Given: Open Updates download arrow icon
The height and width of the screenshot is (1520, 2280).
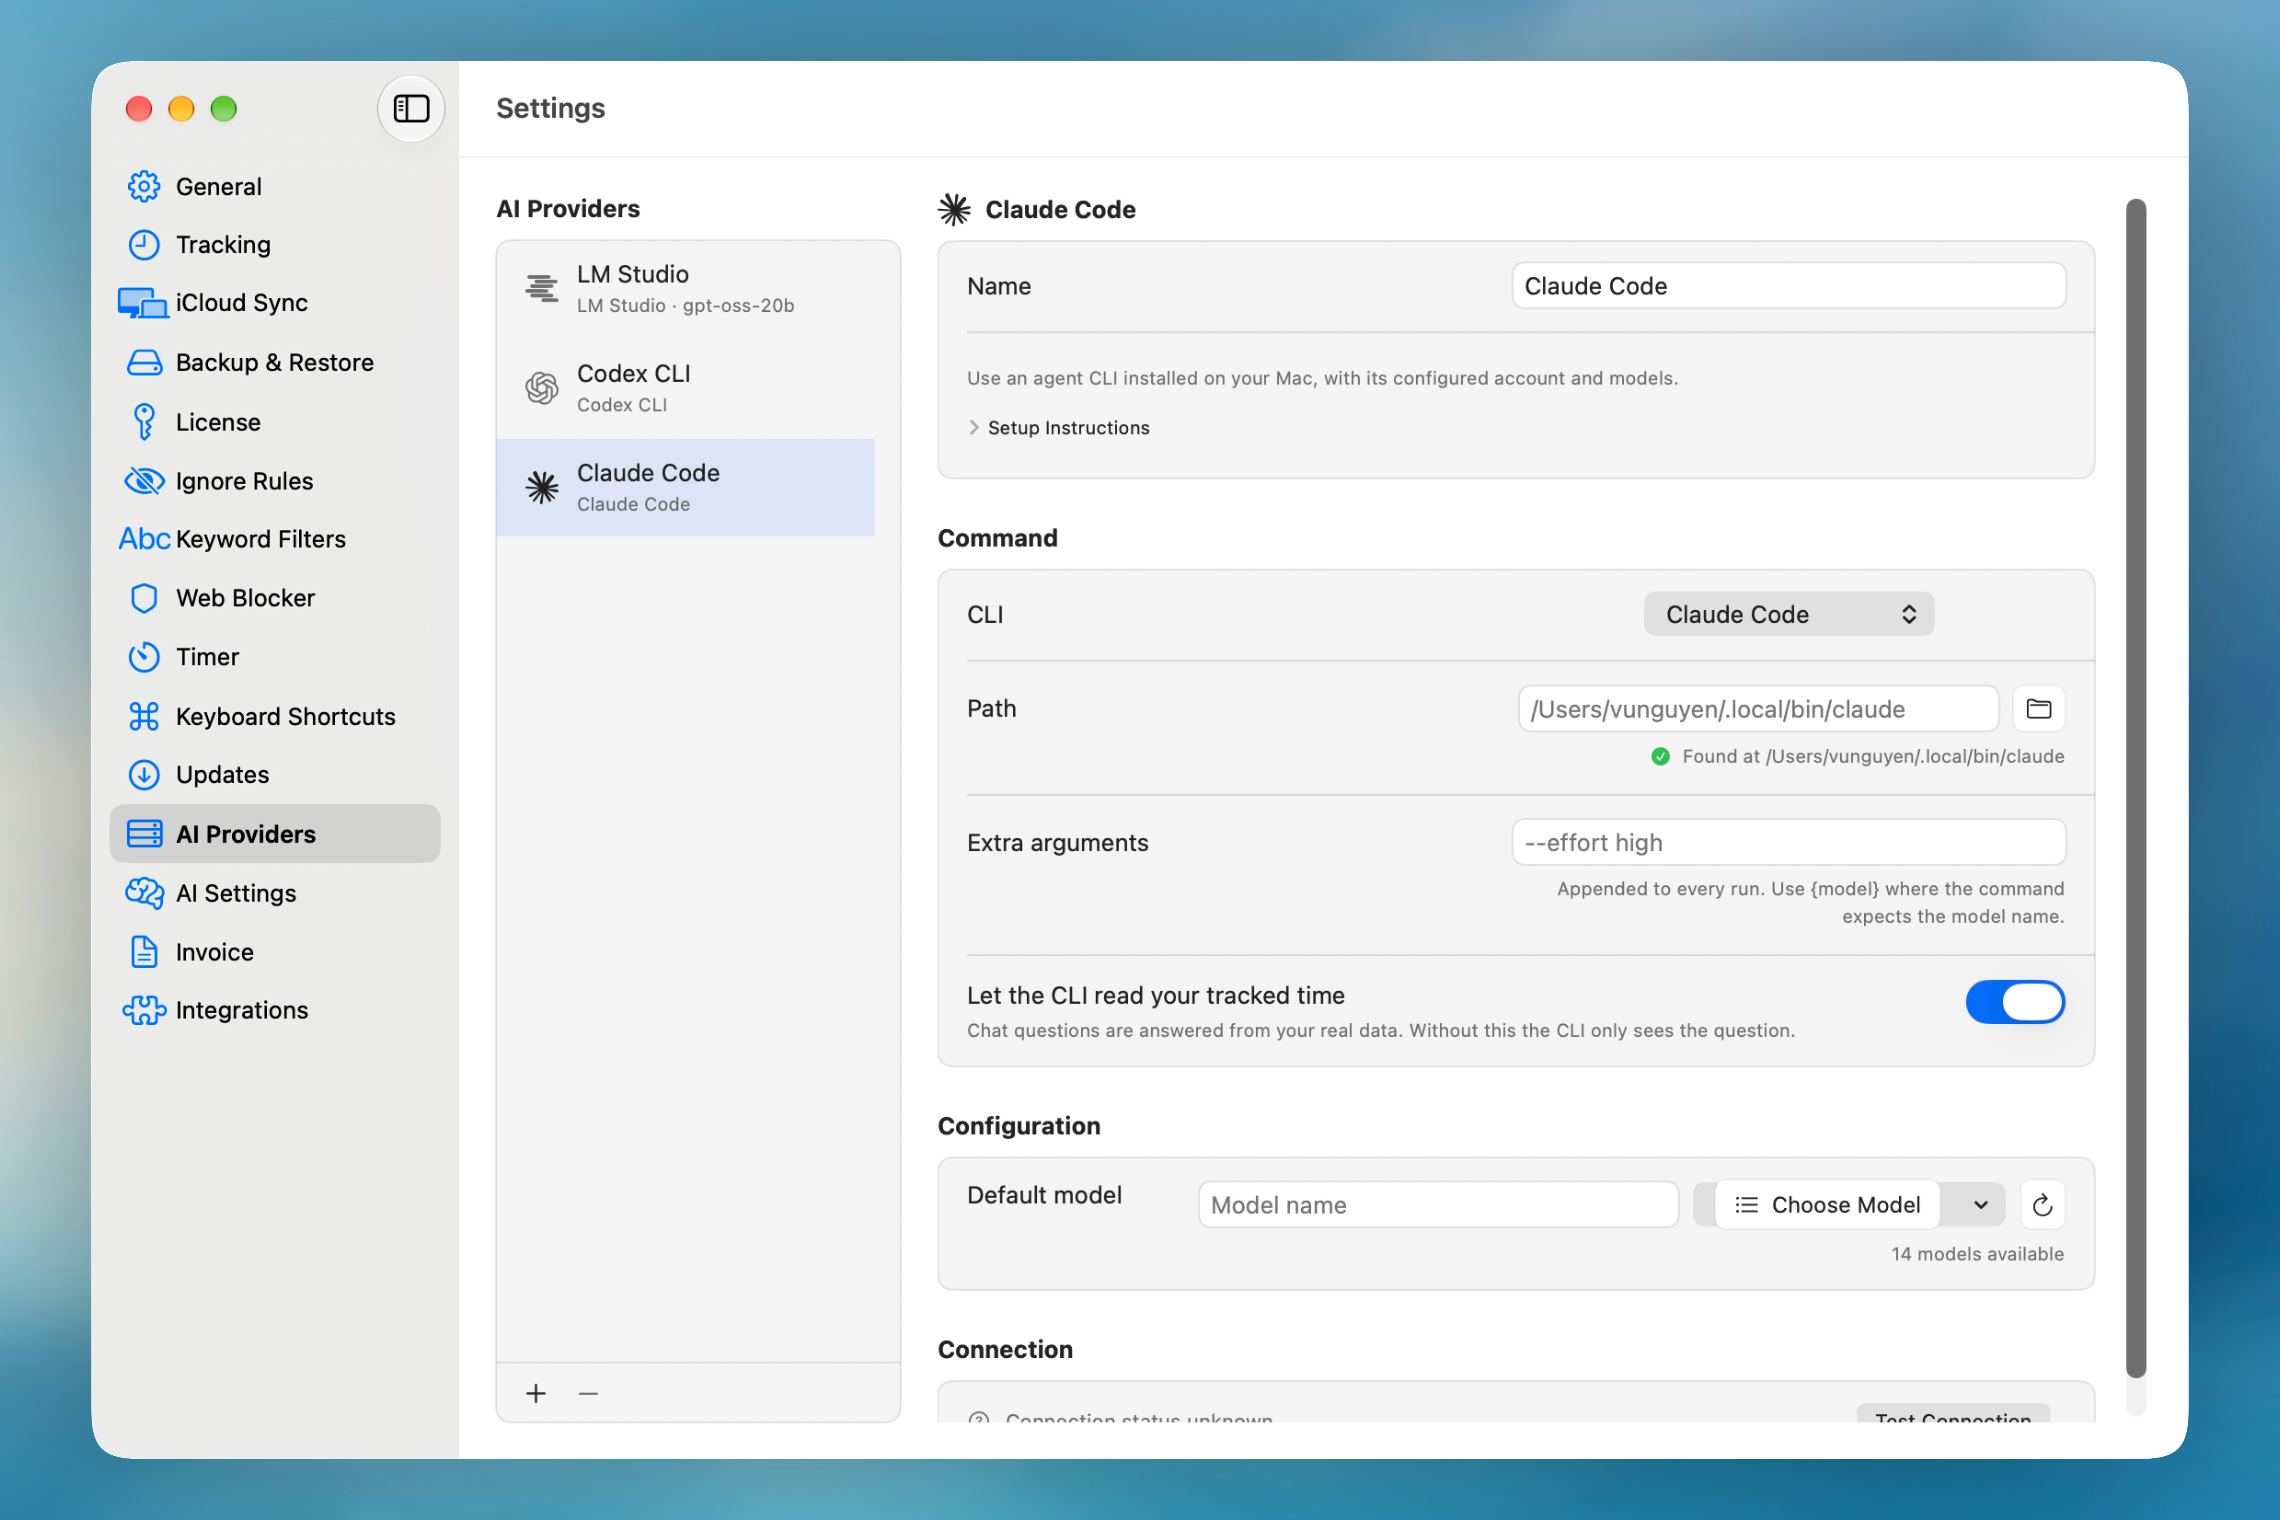Looking at the screenshot, I should (x=144, y=775).
